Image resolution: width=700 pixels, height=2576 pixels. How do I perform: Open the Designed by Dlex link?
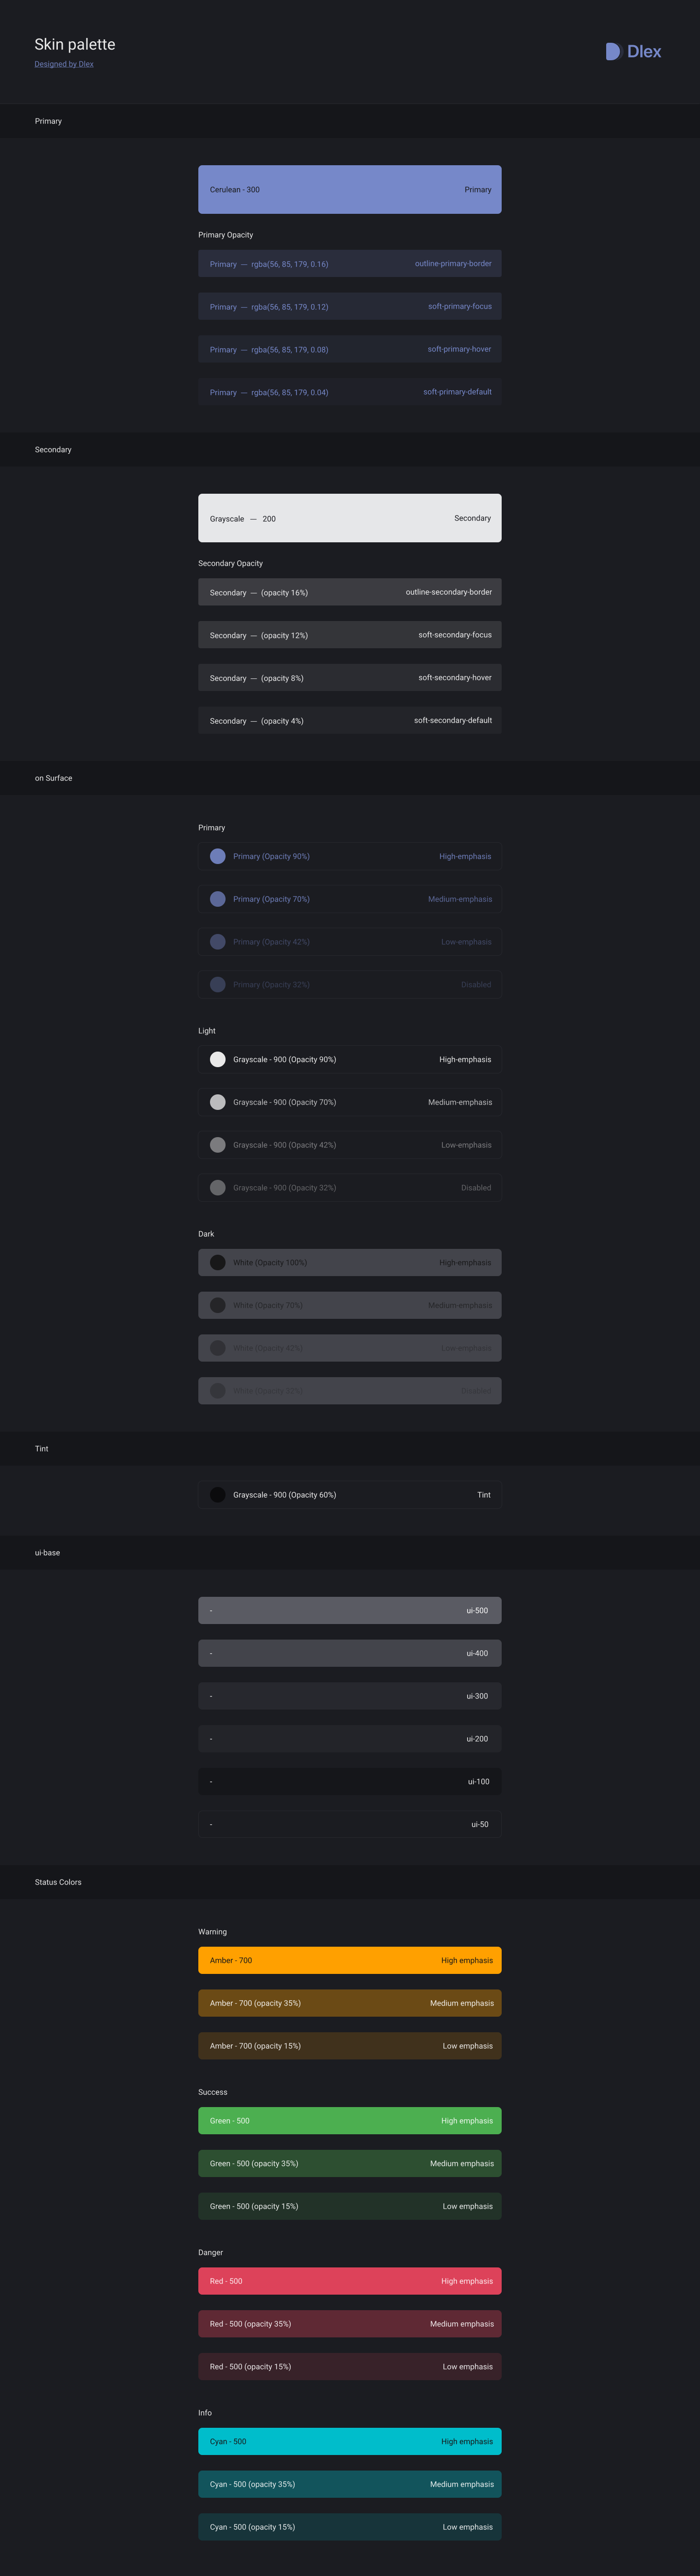click(x=64, y=64)
